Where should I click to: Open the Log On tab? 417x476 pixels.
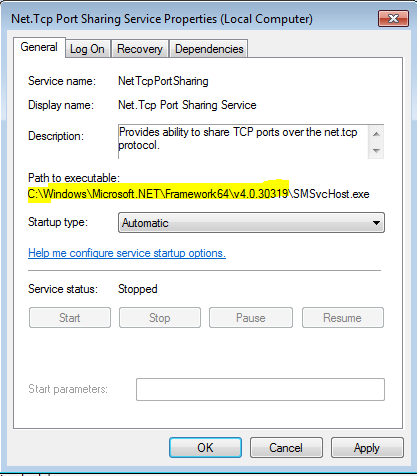[x=87, y=49]
